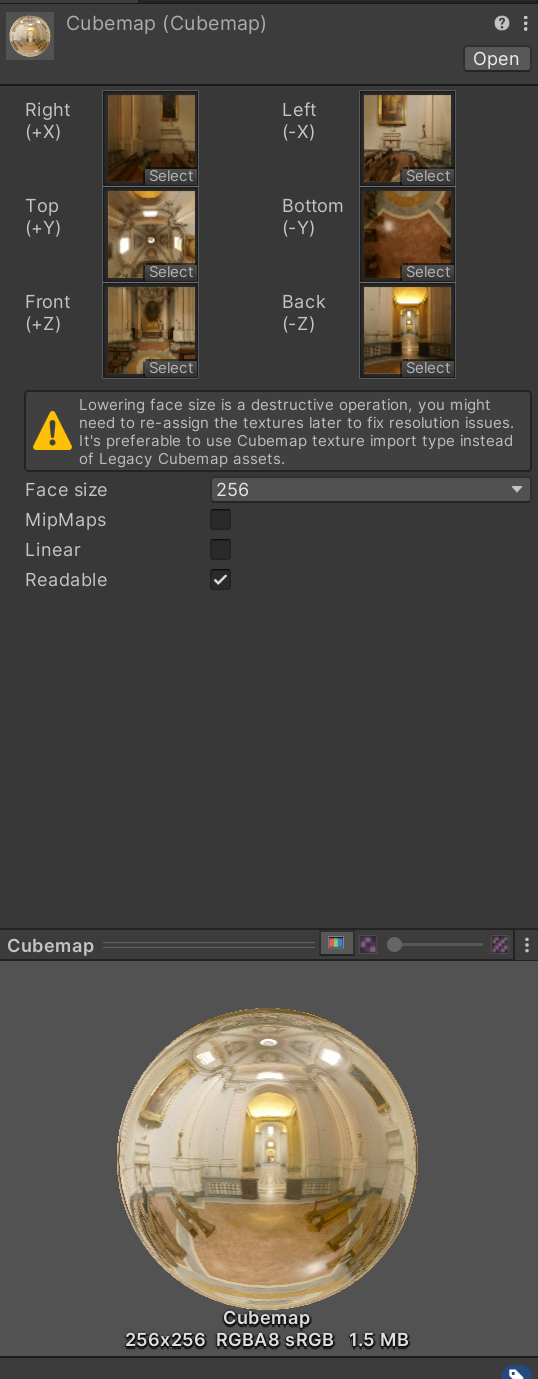Toggle the RGB color channel preview button
The image size is (538, 1379).
click(x=337, y=944)
